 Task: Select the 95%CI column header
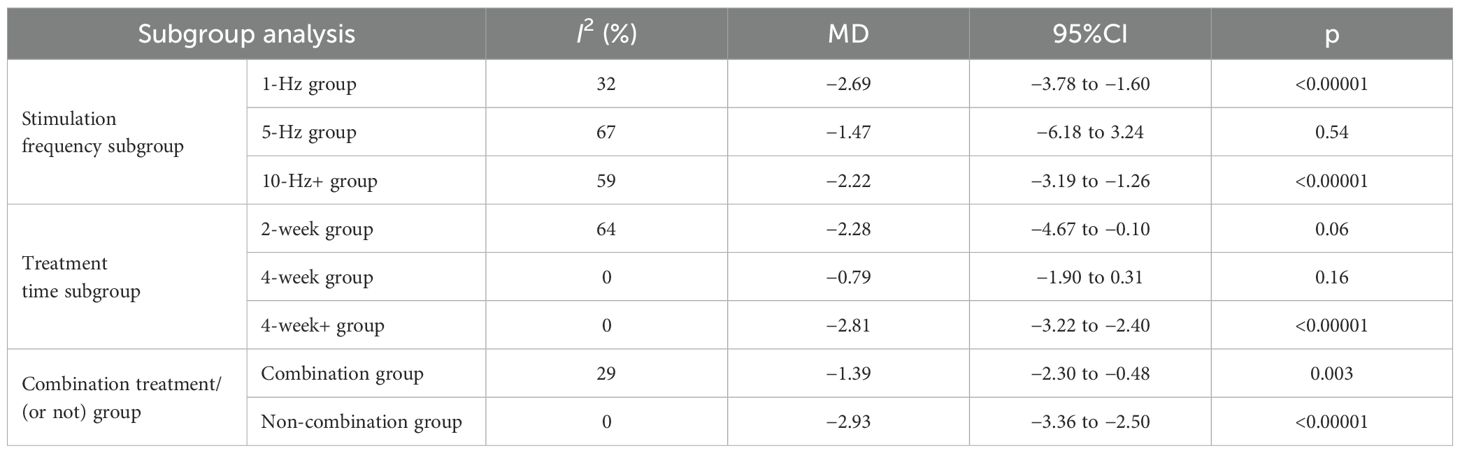point(1089,33)
